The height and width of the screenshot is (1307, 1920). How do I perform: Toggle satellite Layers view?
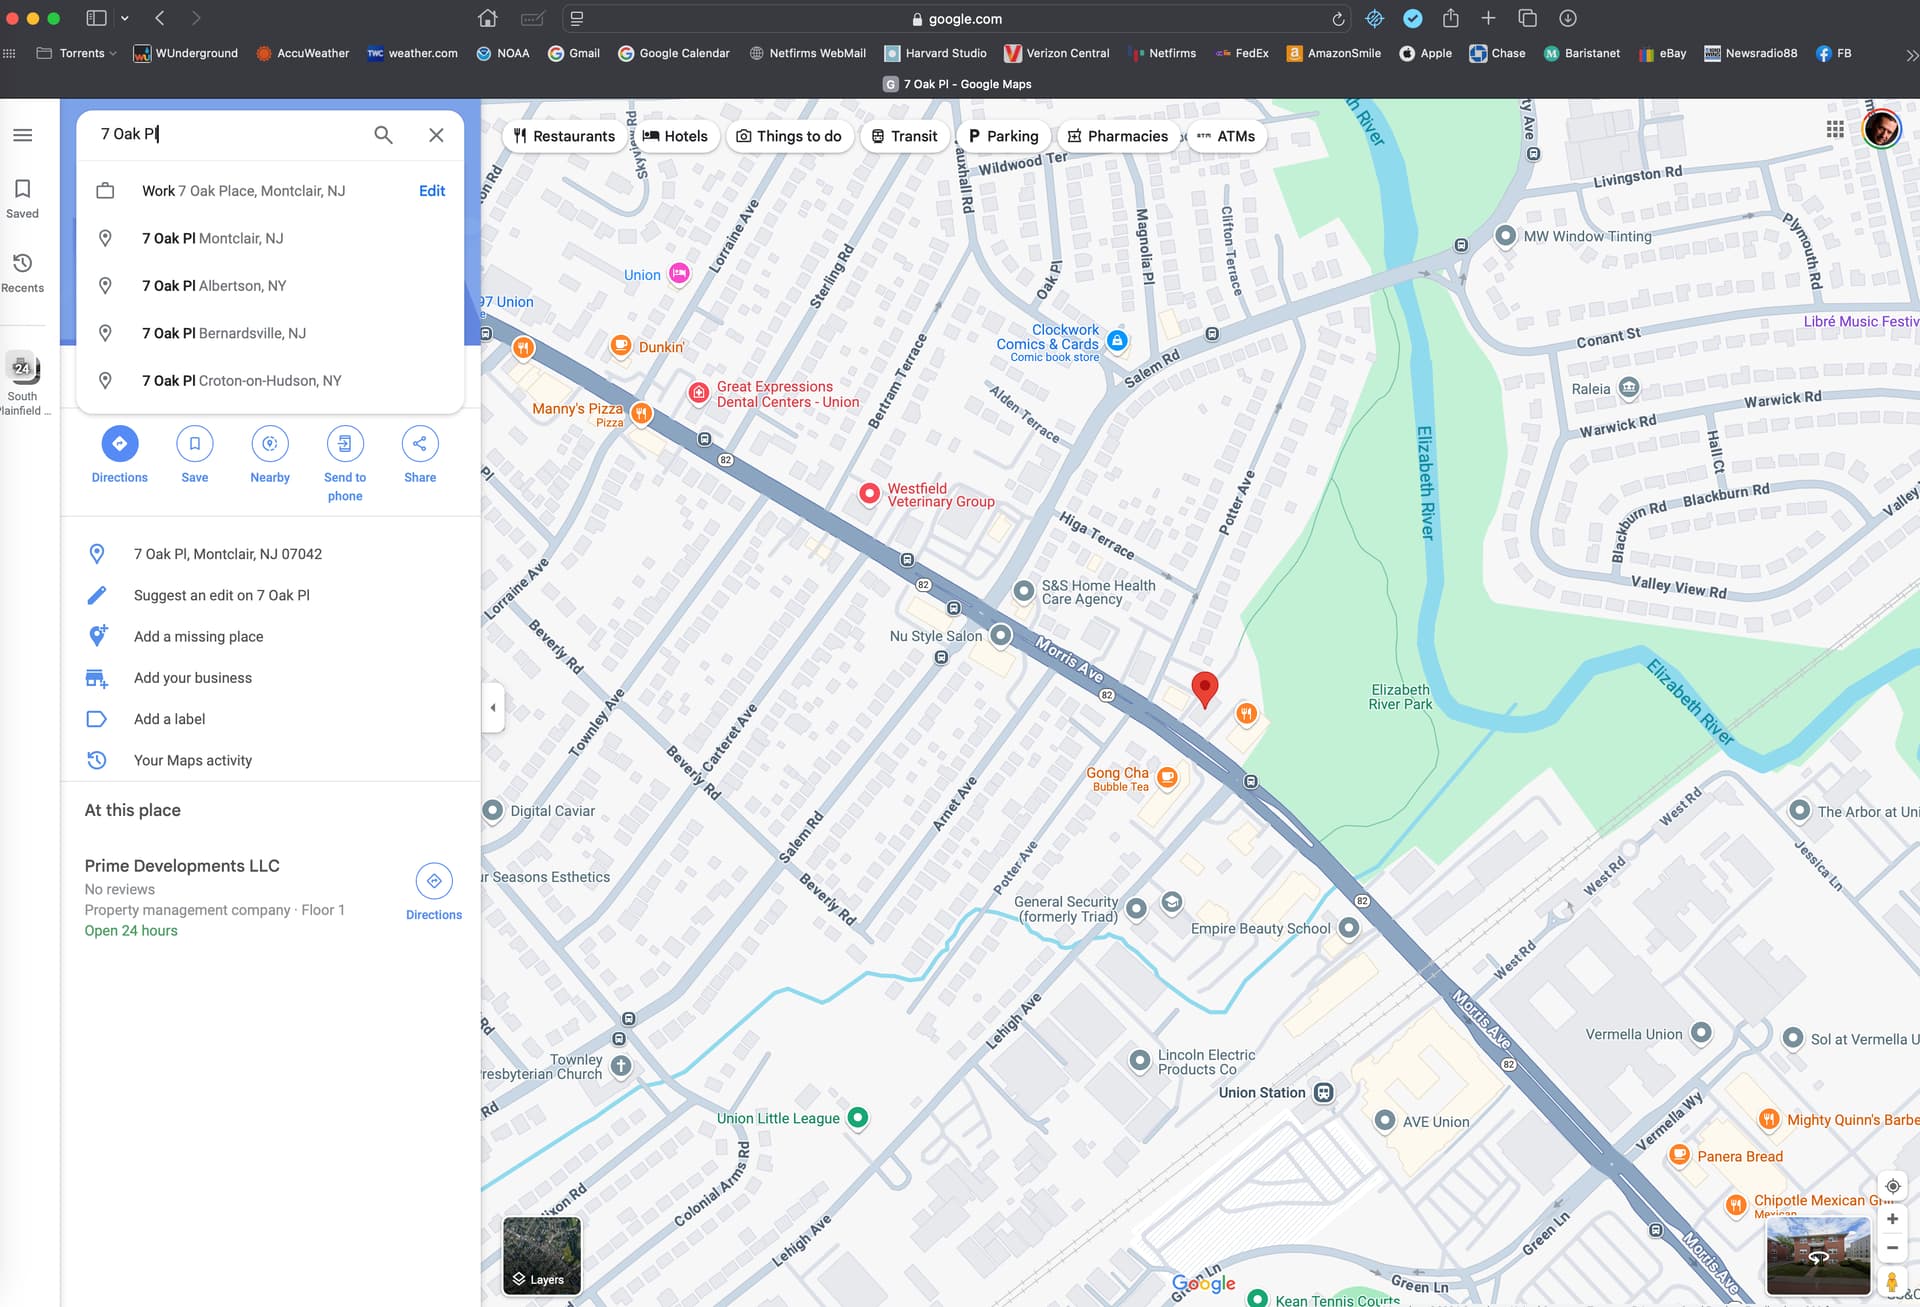point(541,1255)
